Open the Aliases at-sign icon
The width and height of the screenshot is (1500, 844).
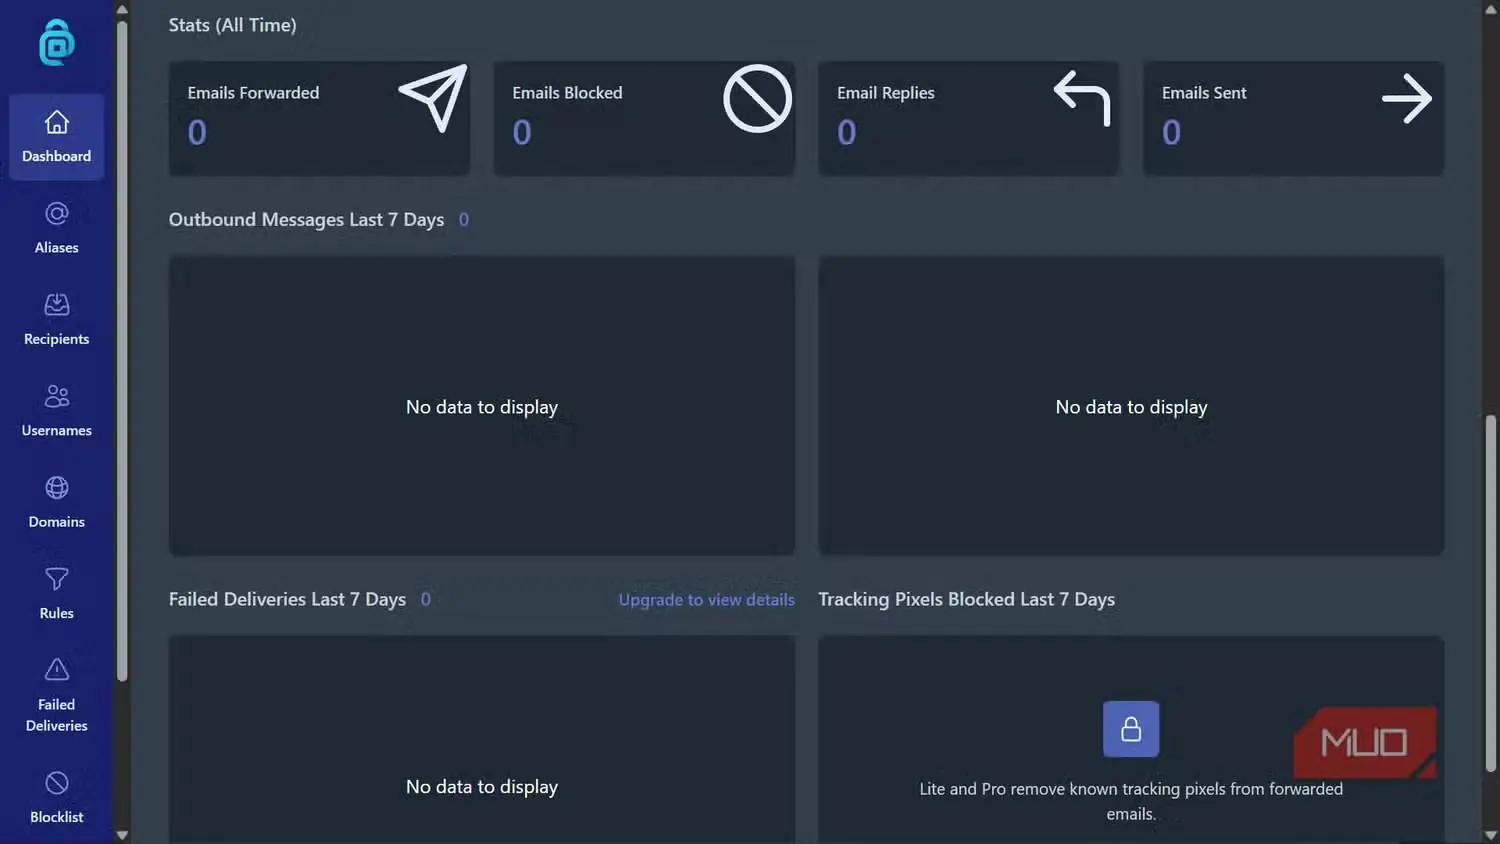tap(57, 213)
